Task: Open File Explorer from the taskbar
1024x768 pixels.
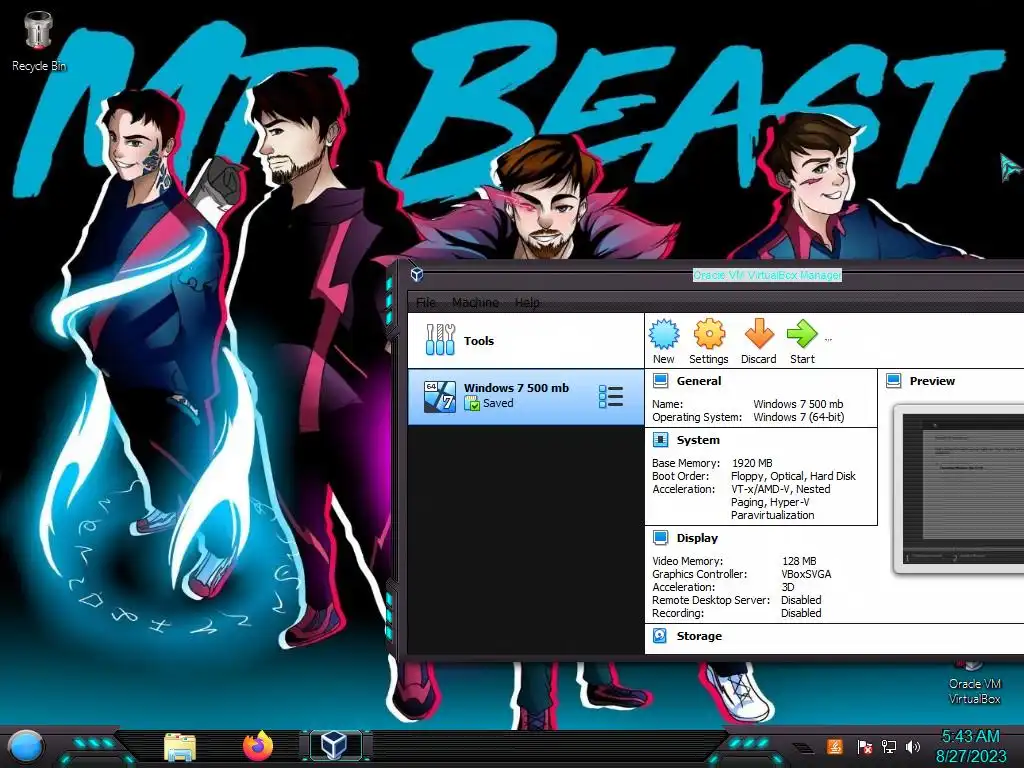Action: coord(180,747)
